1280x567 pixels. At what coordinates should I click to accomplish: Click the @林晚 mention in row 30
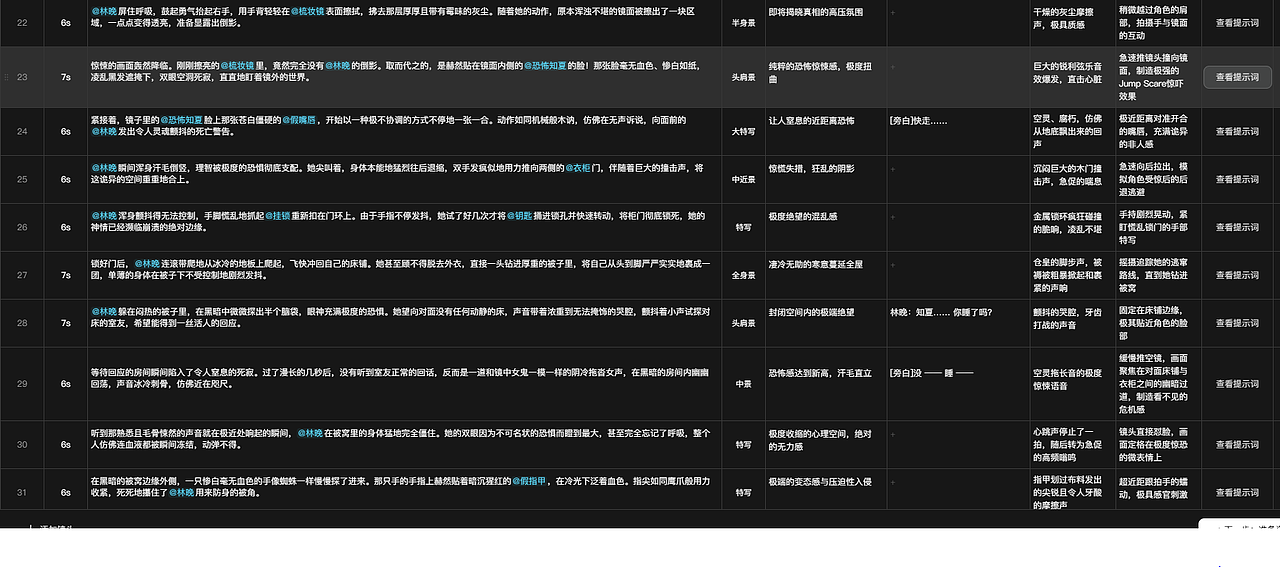coord(311,433)
